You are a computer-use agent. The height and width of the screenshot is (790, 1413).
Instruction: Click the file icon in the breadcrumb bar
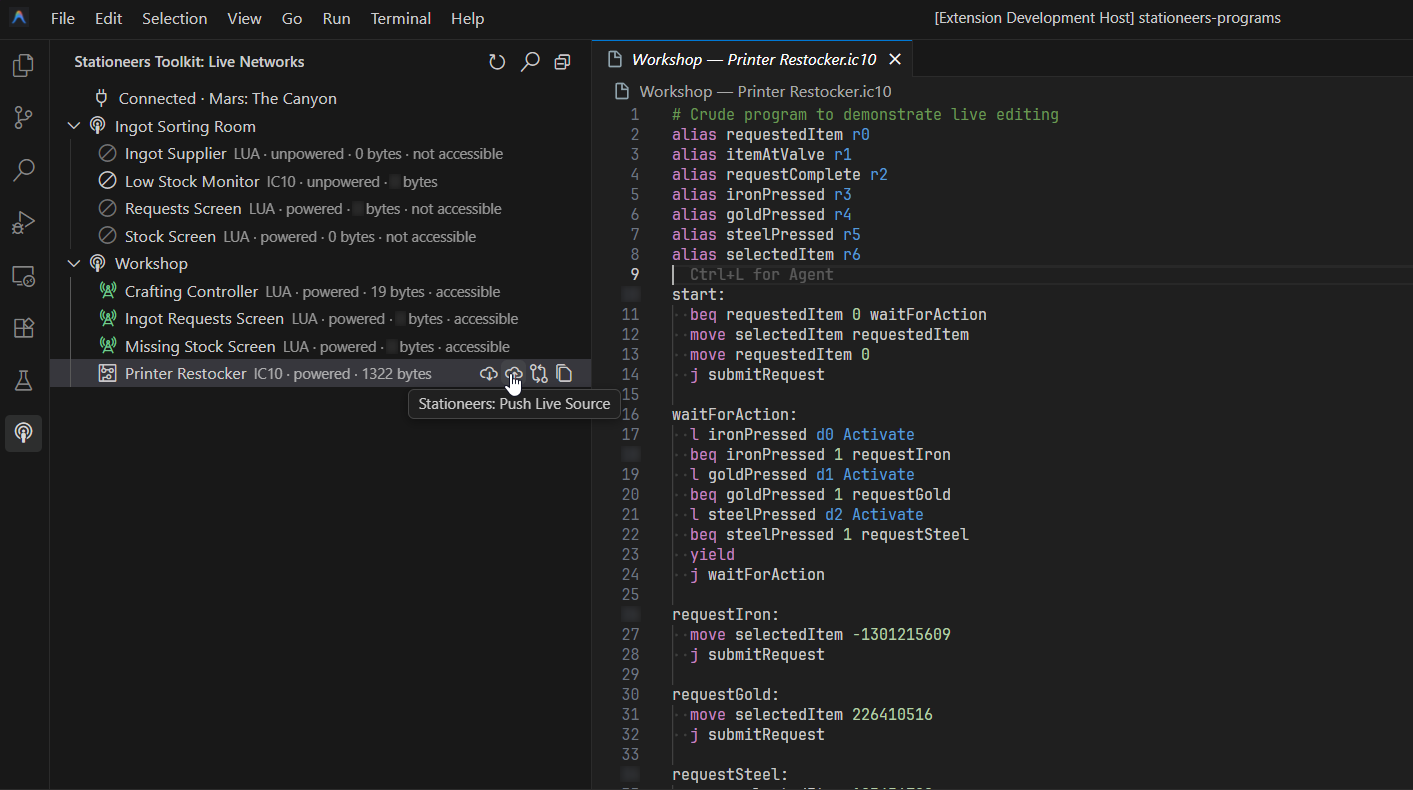[622, 91]
